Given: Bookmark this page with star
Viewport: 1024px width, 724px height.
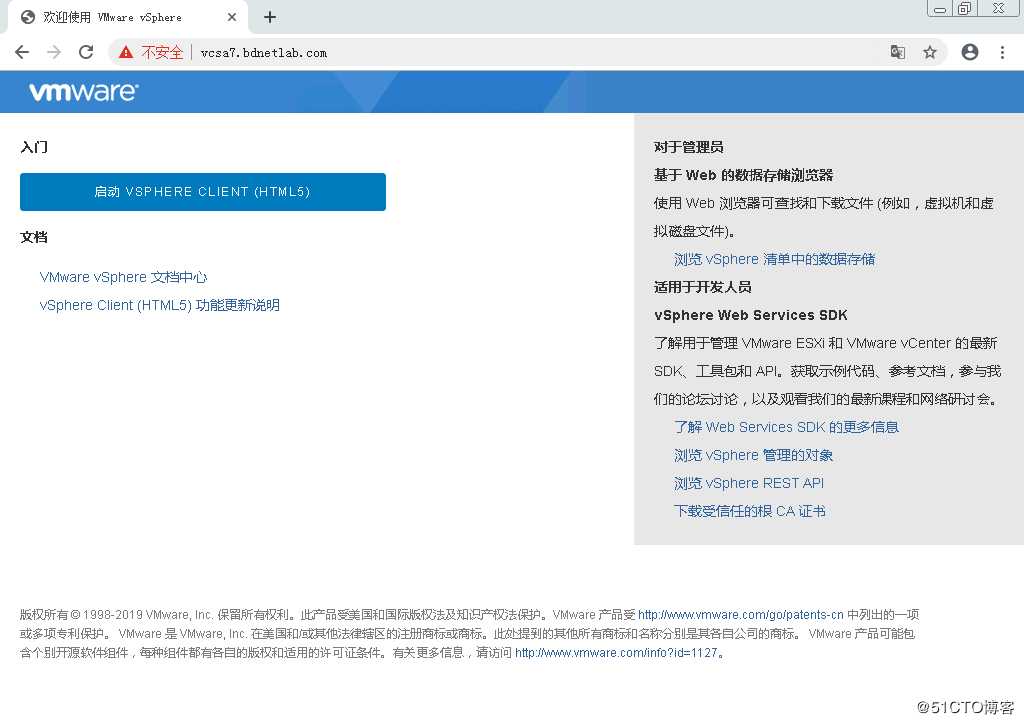Looking at the screenshot, I should tap(930, 52).
